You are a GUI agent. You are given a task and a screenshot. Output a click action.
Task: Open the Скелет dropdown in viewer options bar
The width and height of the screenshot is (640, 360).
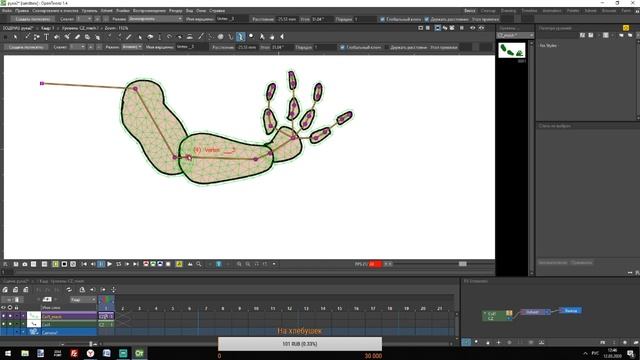77,47
